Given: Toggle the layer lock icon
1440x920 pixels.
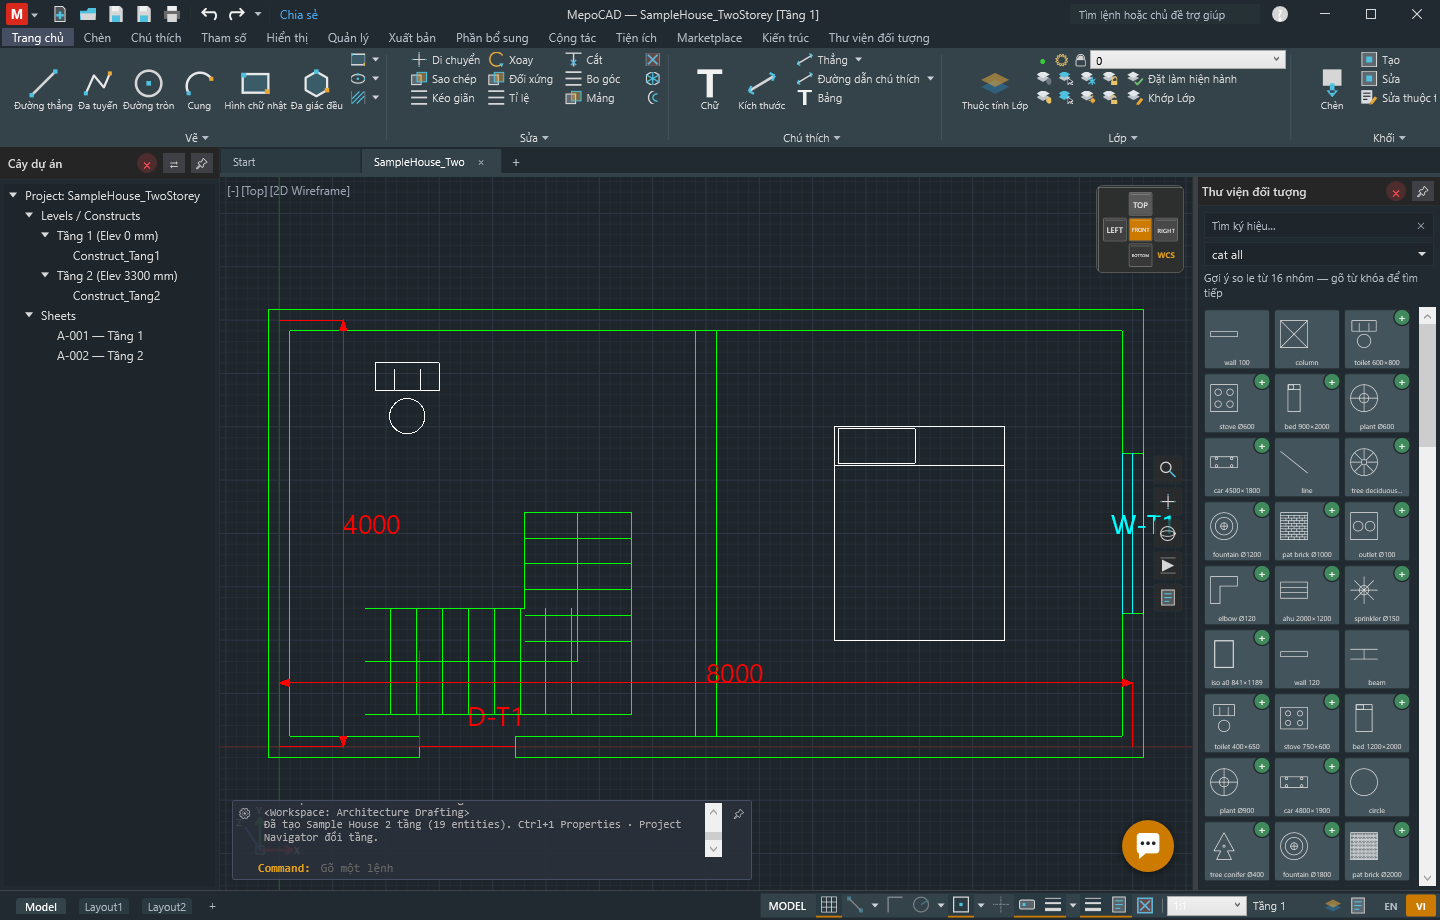Looking at the screenshot, I should [x=1080, y=60].
